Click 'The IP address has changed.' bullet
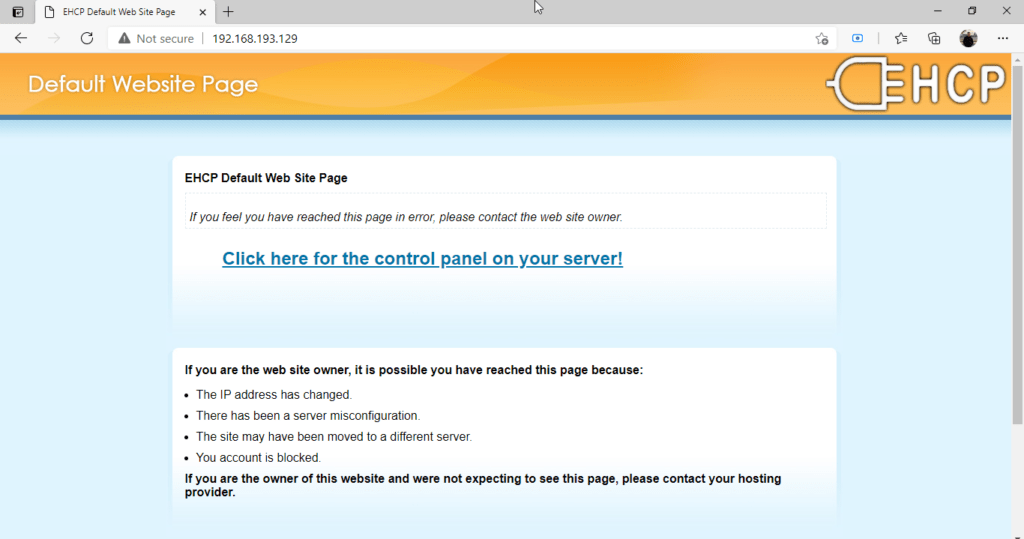 click(274, 395)
